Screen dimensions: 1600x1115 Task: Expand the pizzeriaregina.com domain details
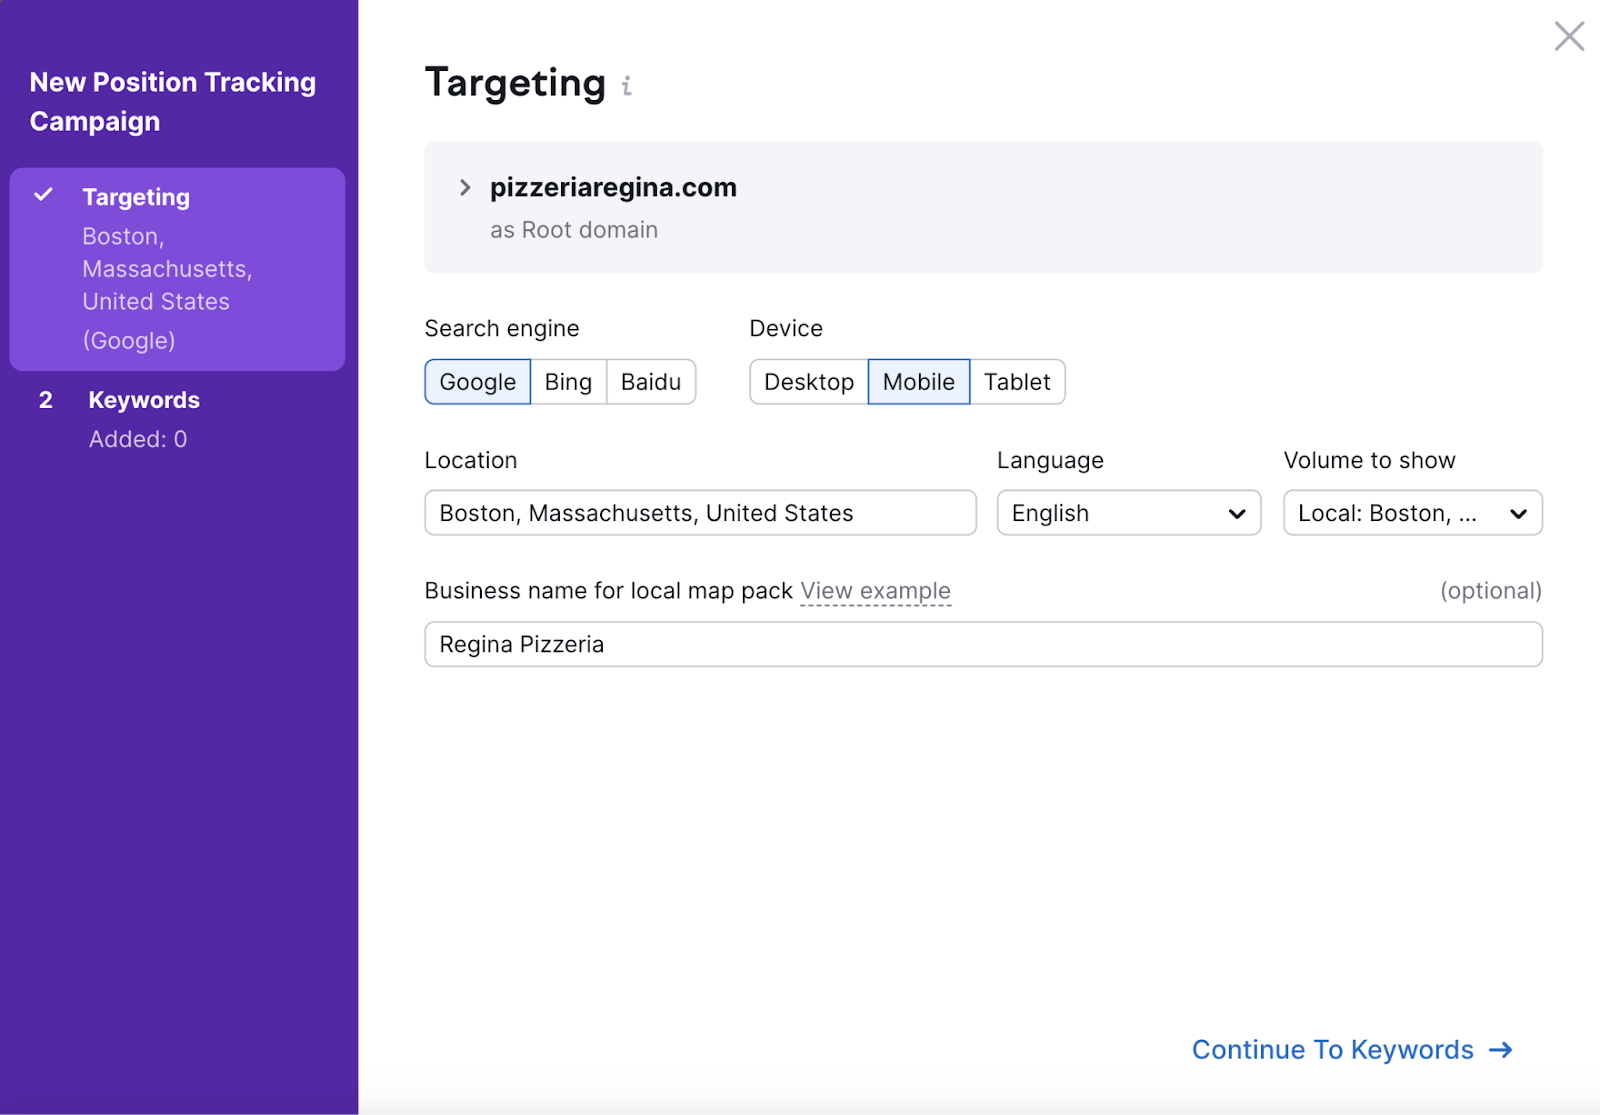click(465, 187)
